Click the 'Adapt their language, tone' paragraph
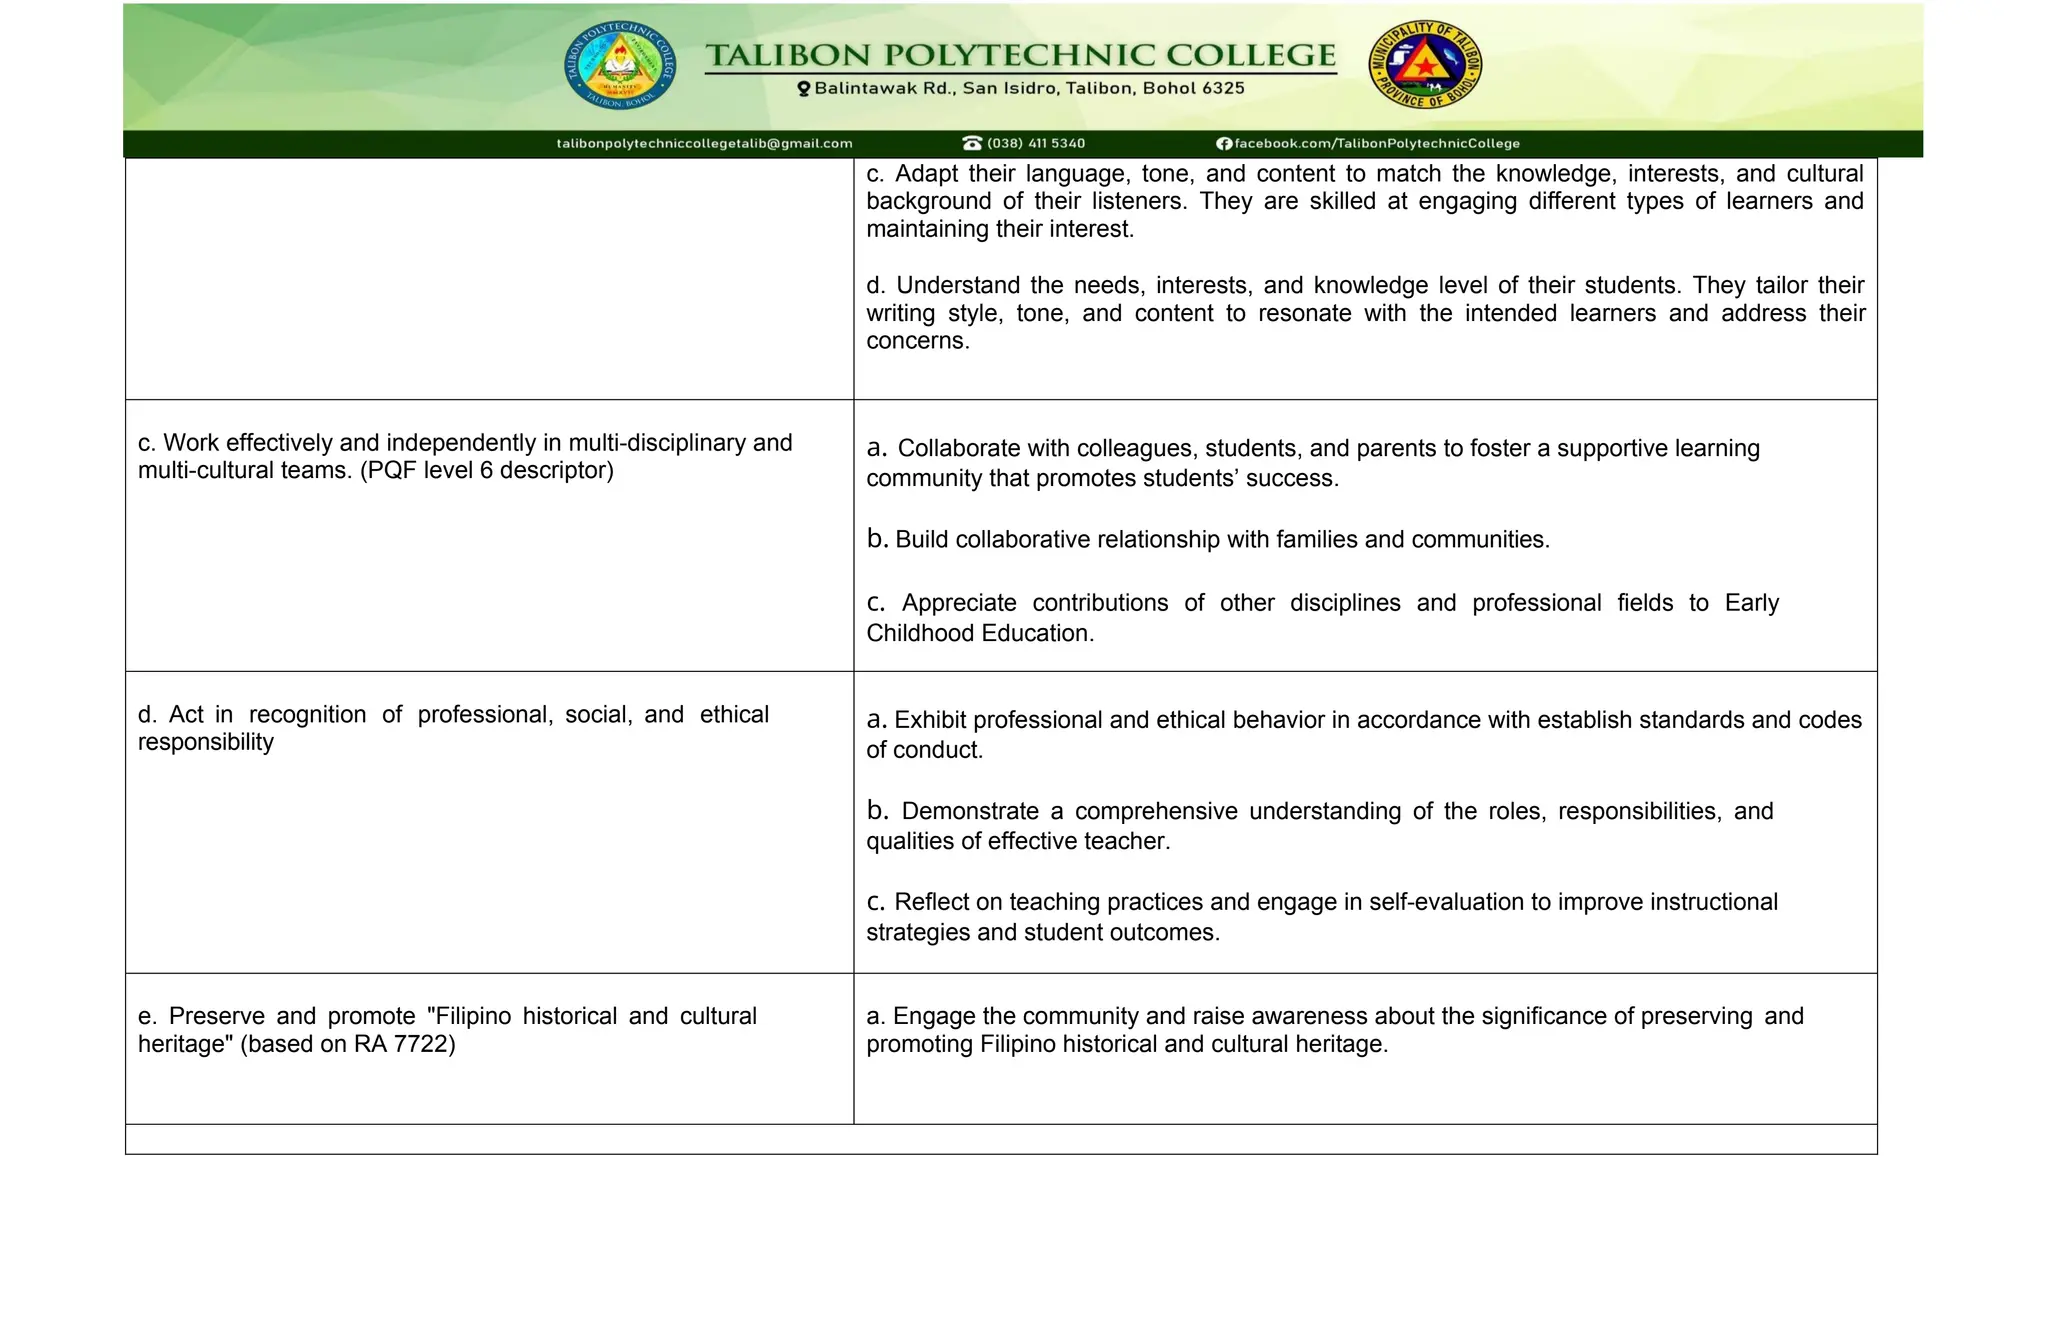This screenshot has height=1339, width=2048. point(1364,201)
